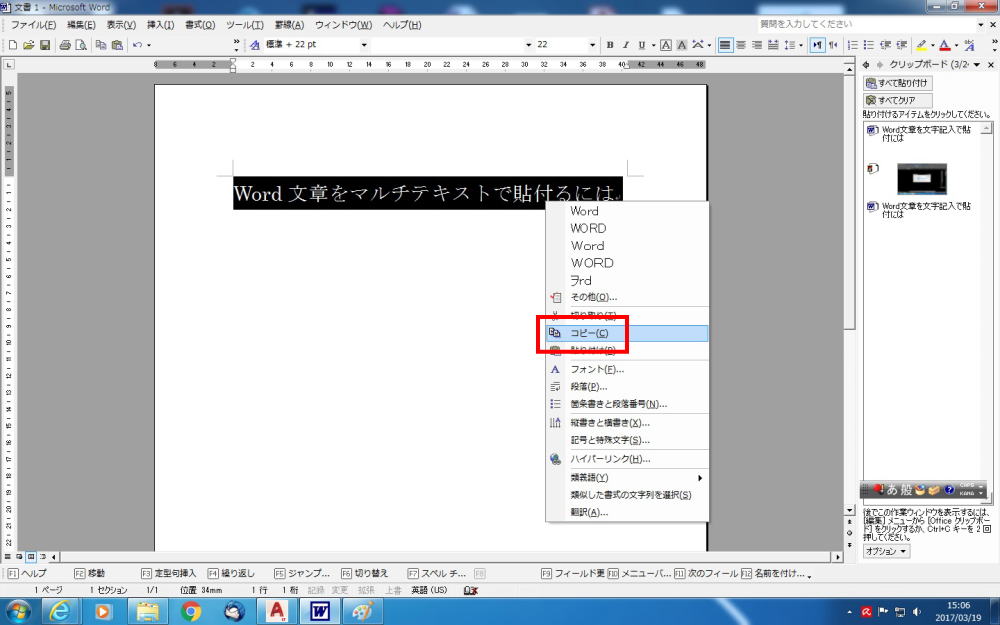Expand the style dropdown showing 標準 + 22 pt
Viewport: 1000px width, 625px height.
[364, 45]
